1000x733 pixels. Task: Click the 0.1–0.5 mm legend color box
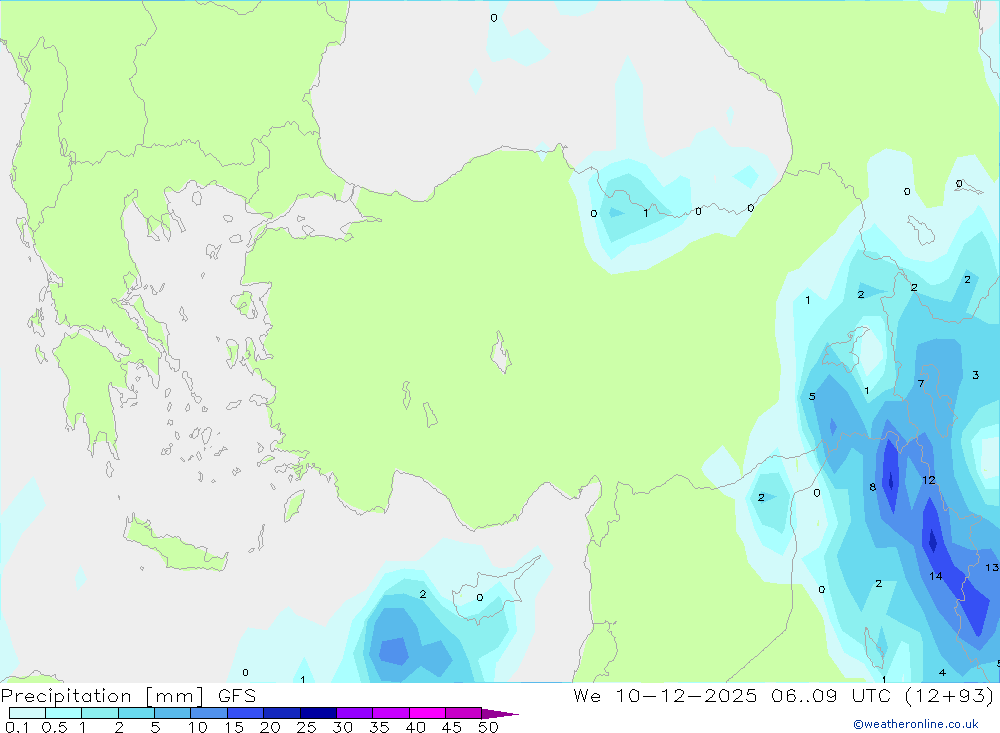click(x=27, y=713)
